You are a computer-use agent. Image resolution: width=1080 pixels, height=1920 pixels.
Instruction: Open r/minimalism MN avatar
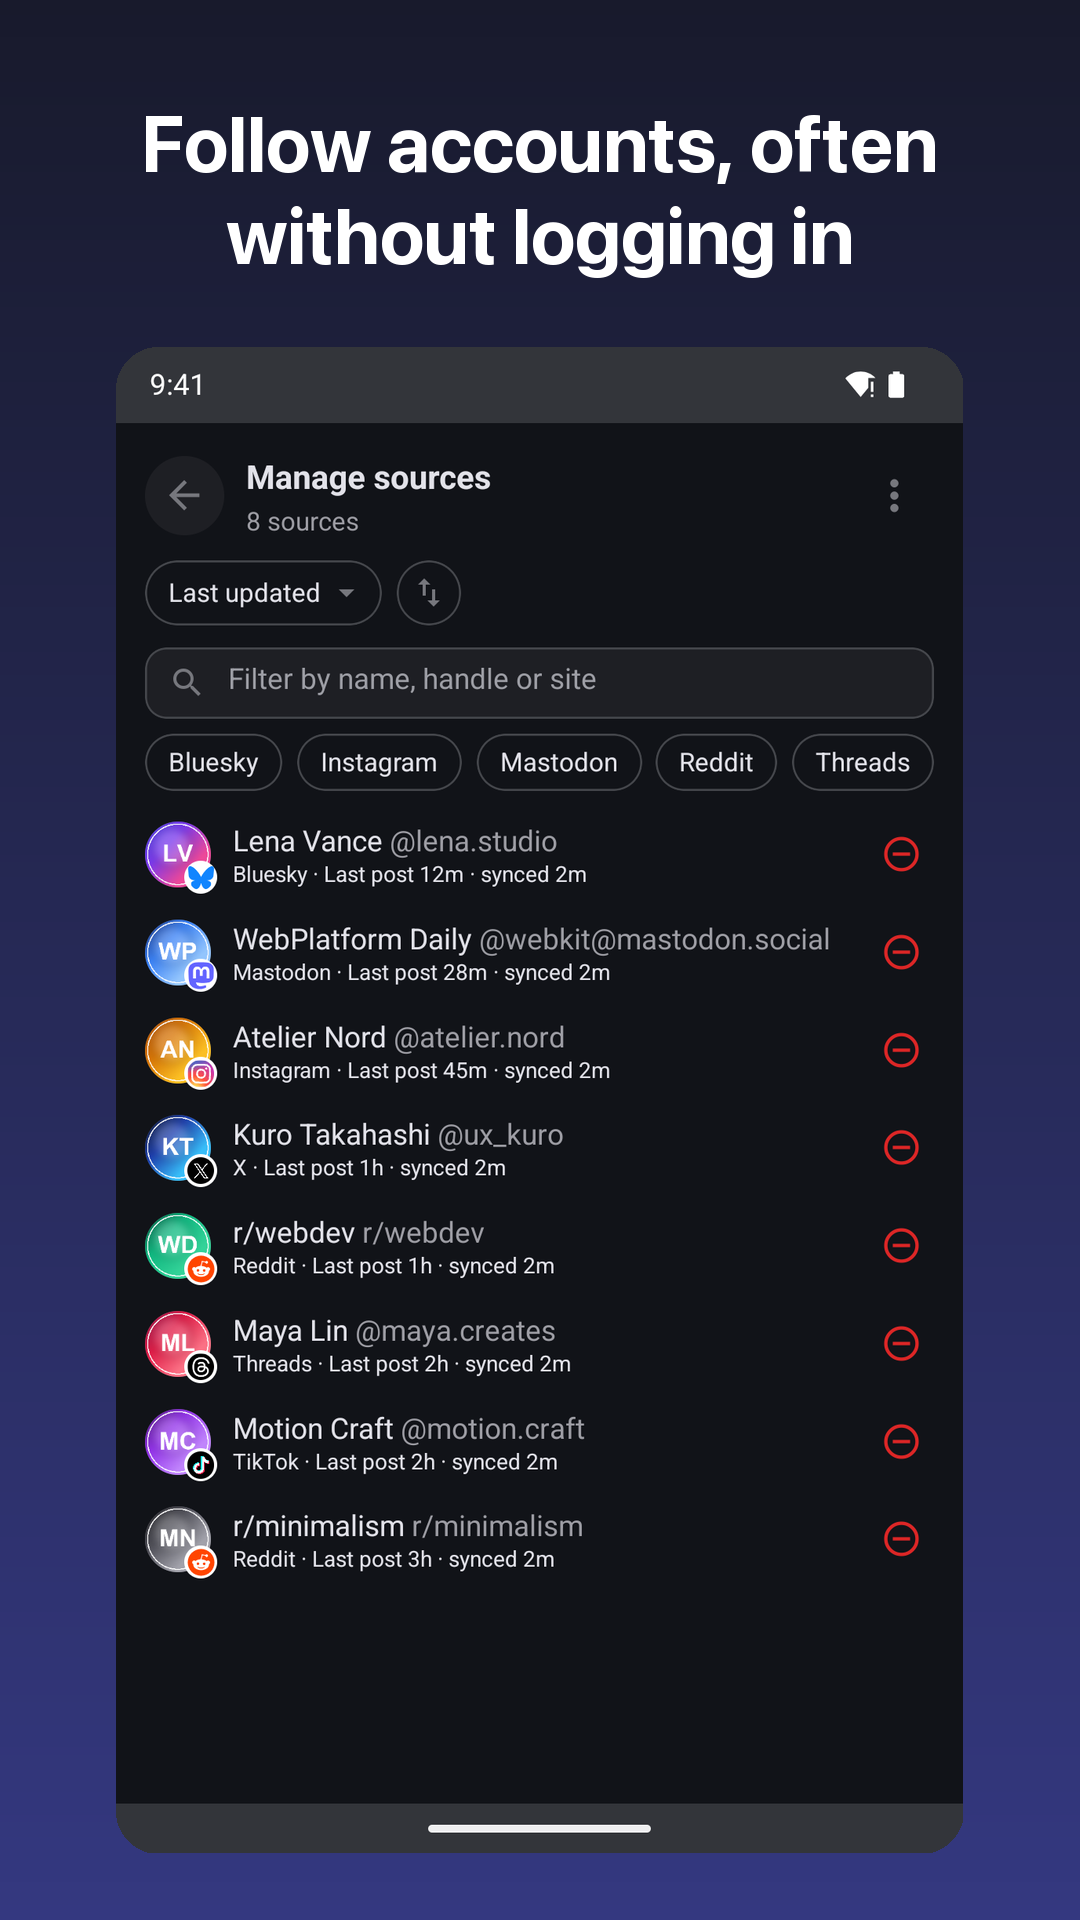[x=179, y=1539]
